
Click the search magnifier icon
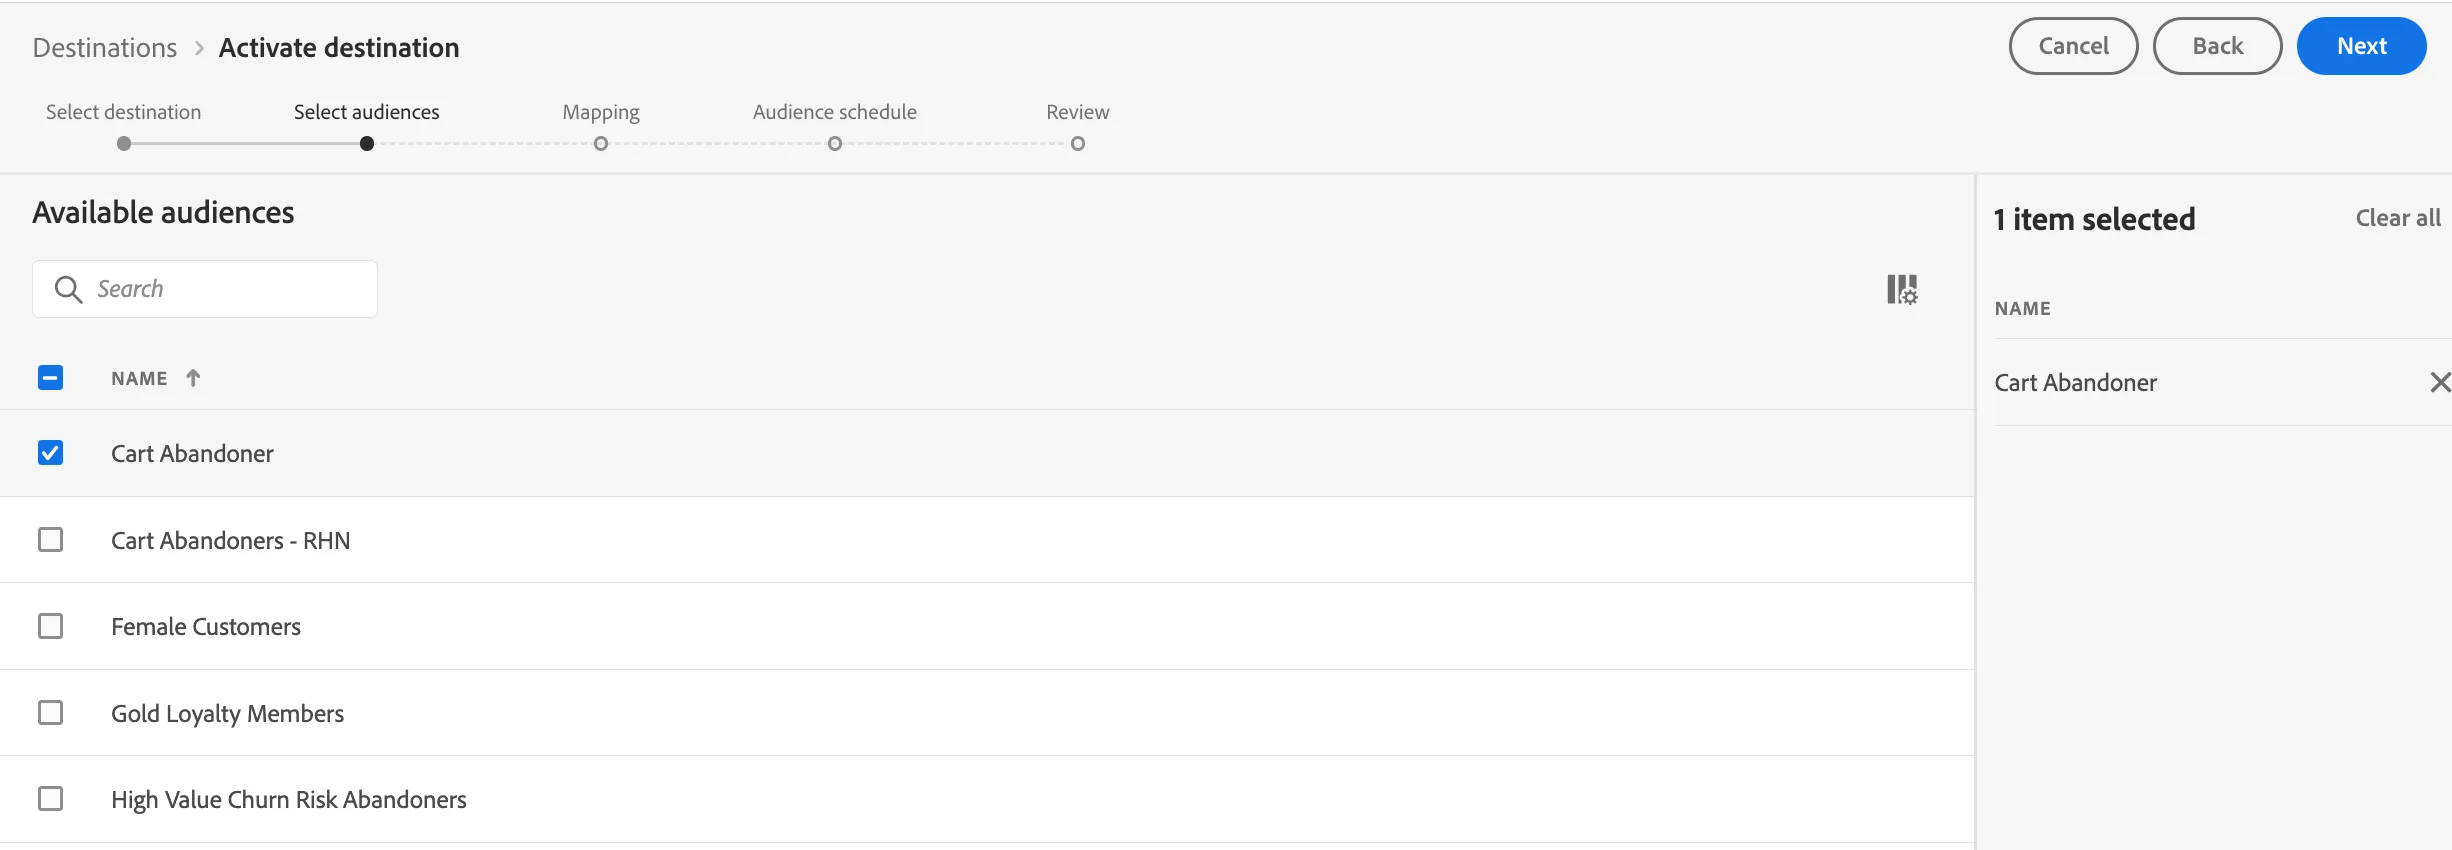(68, 289)
